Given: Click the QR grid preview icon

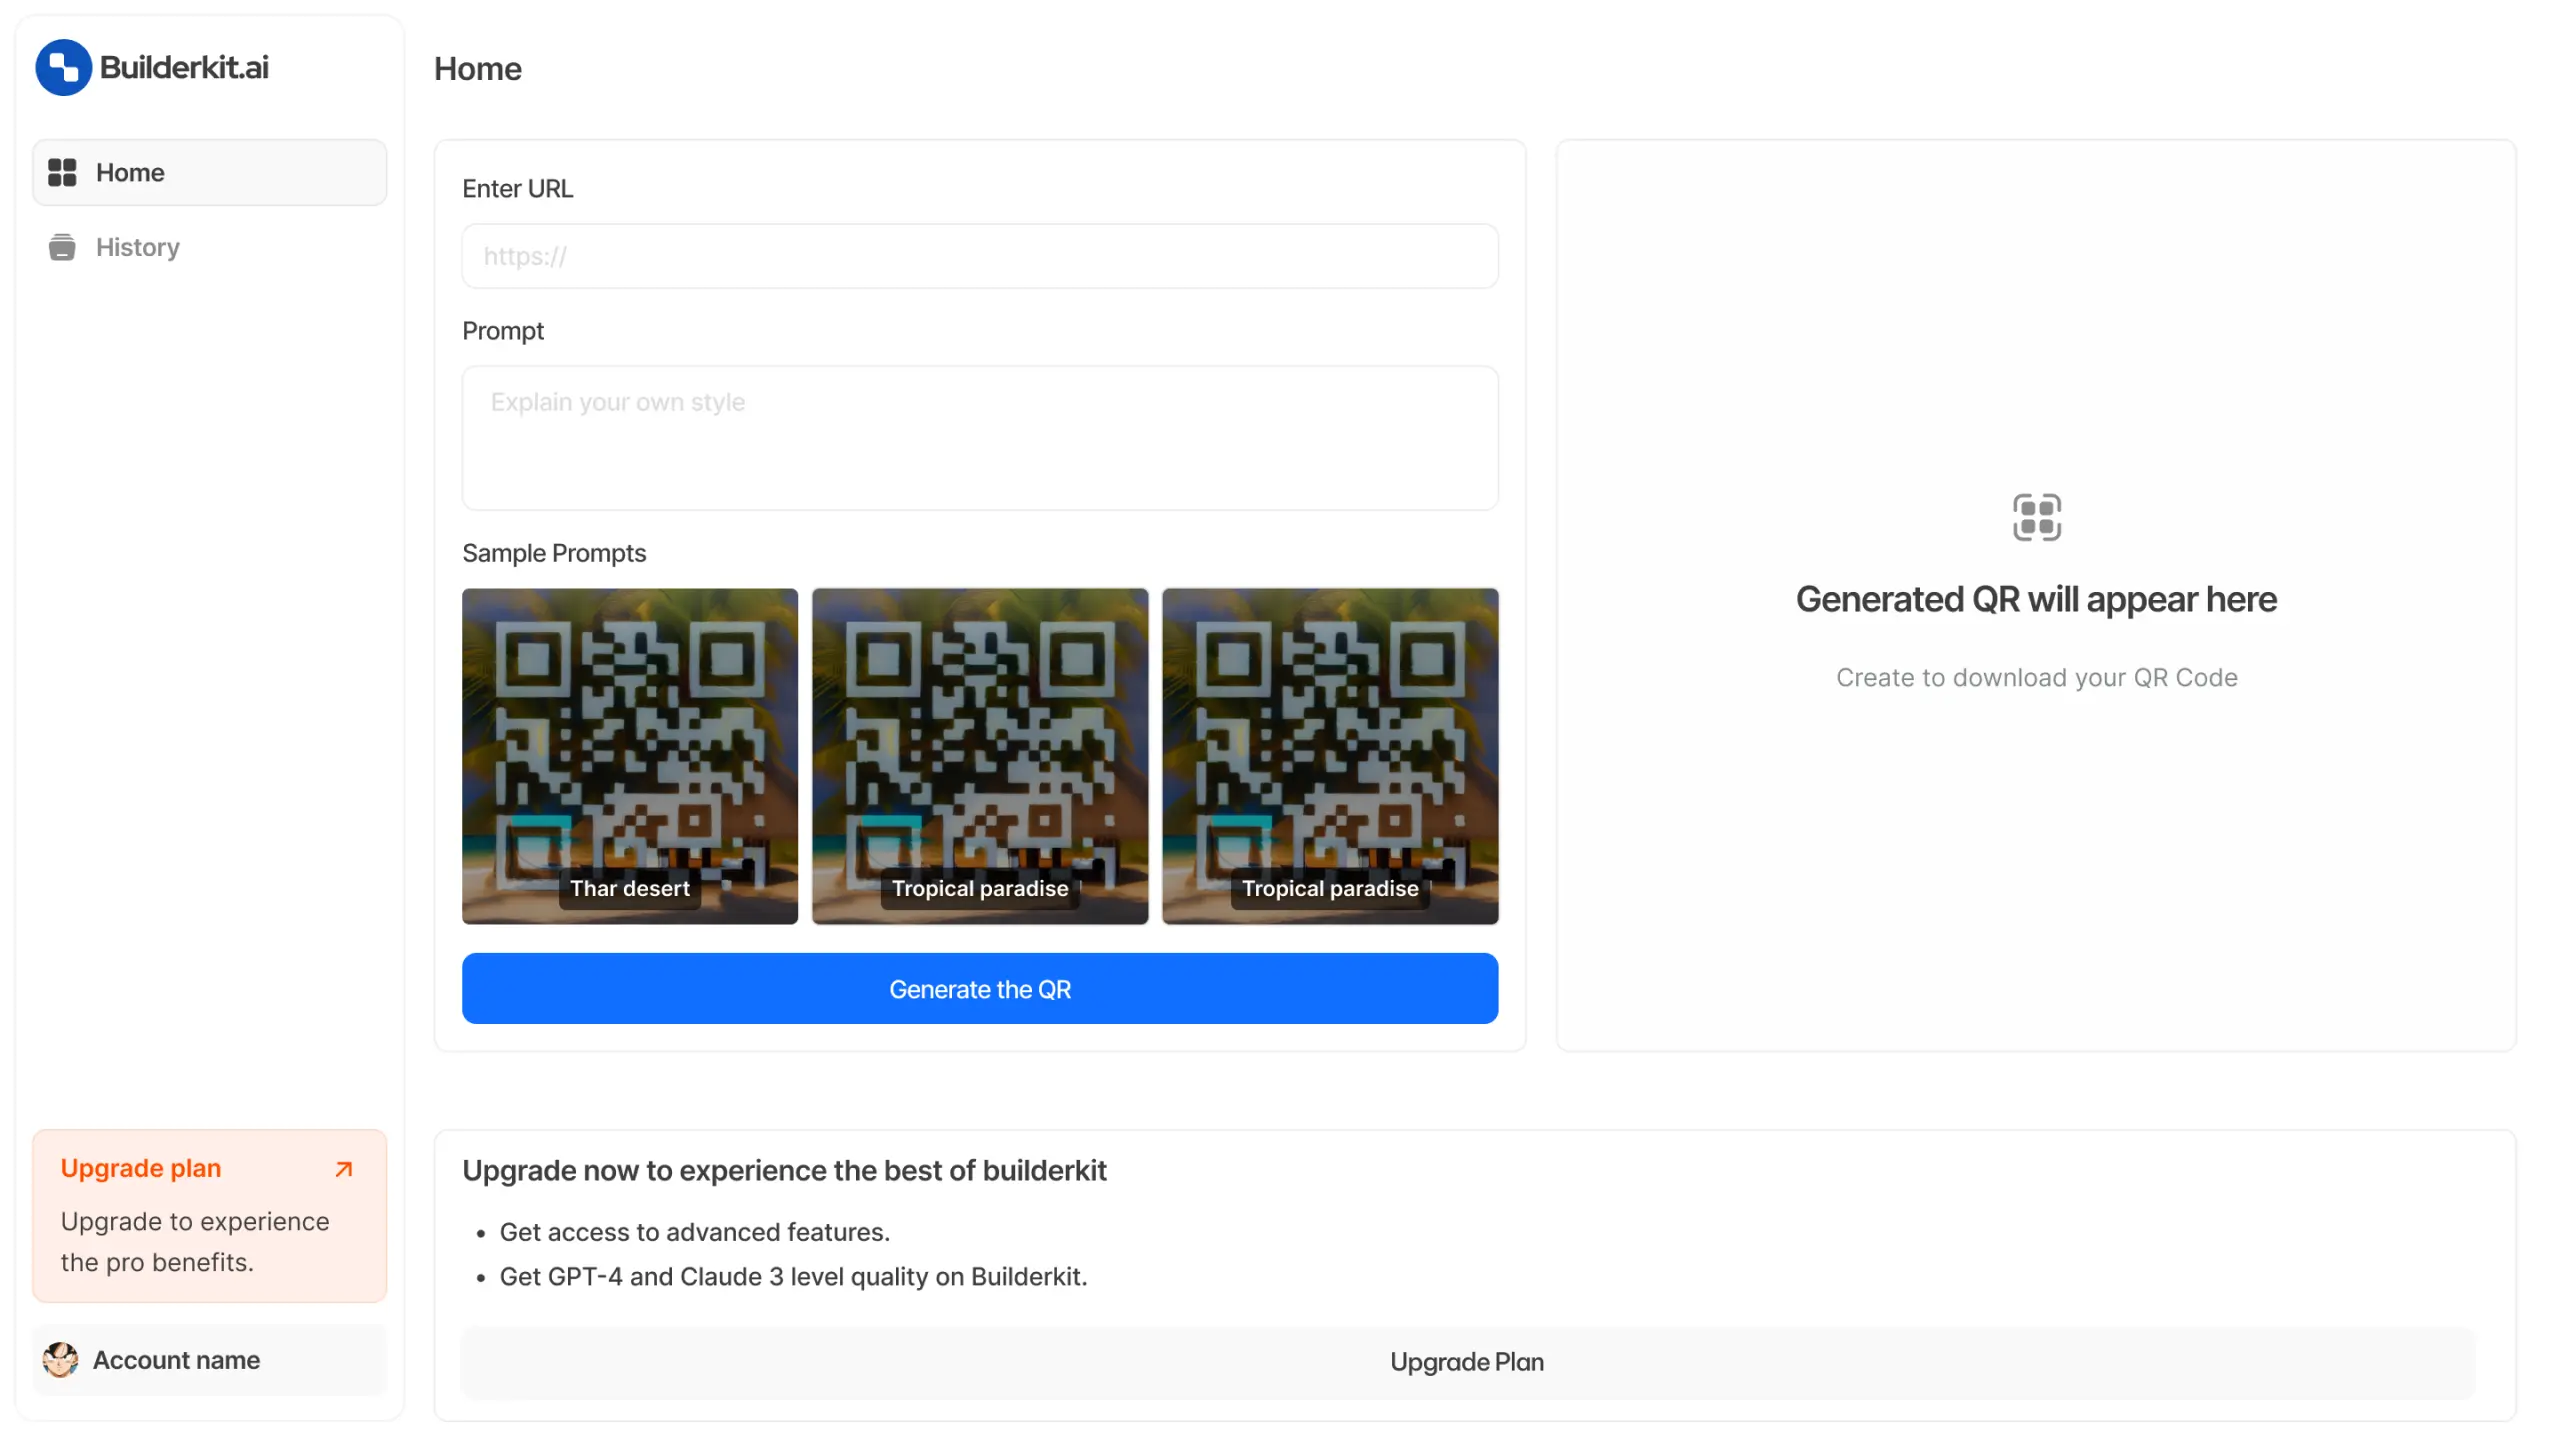Looking at the screenshot, I should 2036,517.
